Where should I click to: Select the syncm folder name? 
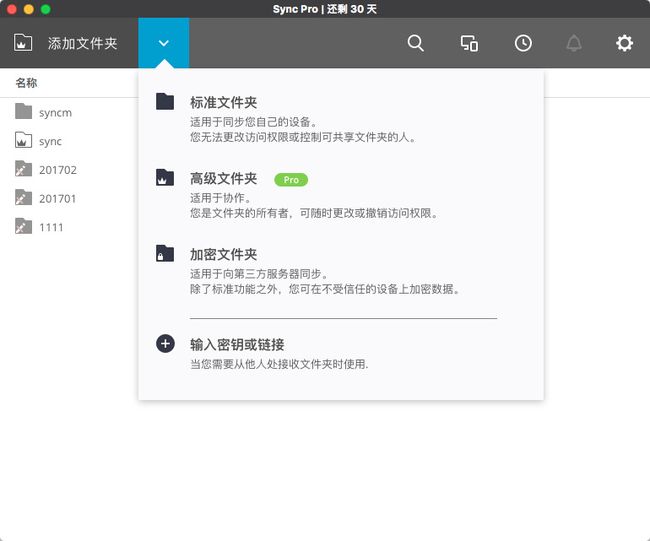pos(56,113)
